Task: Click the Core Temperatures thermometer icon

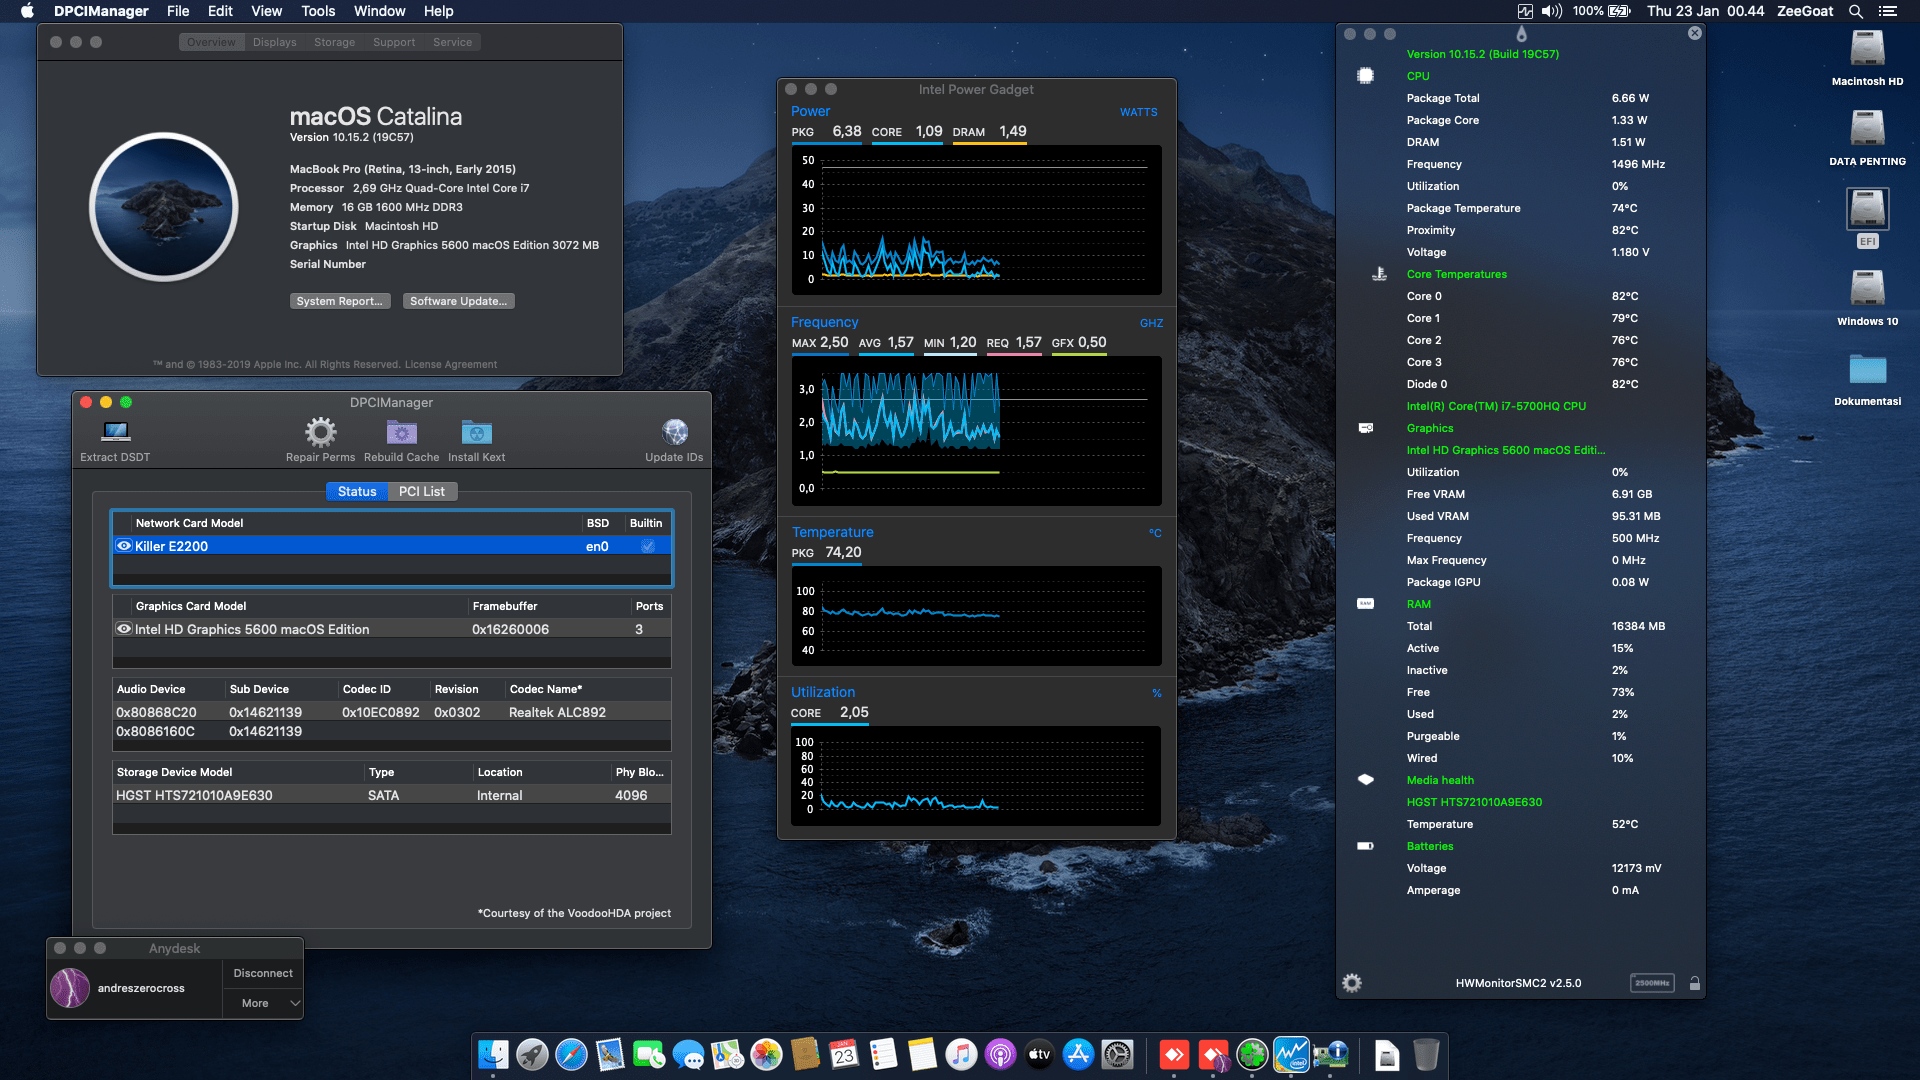Action: 1379,274
